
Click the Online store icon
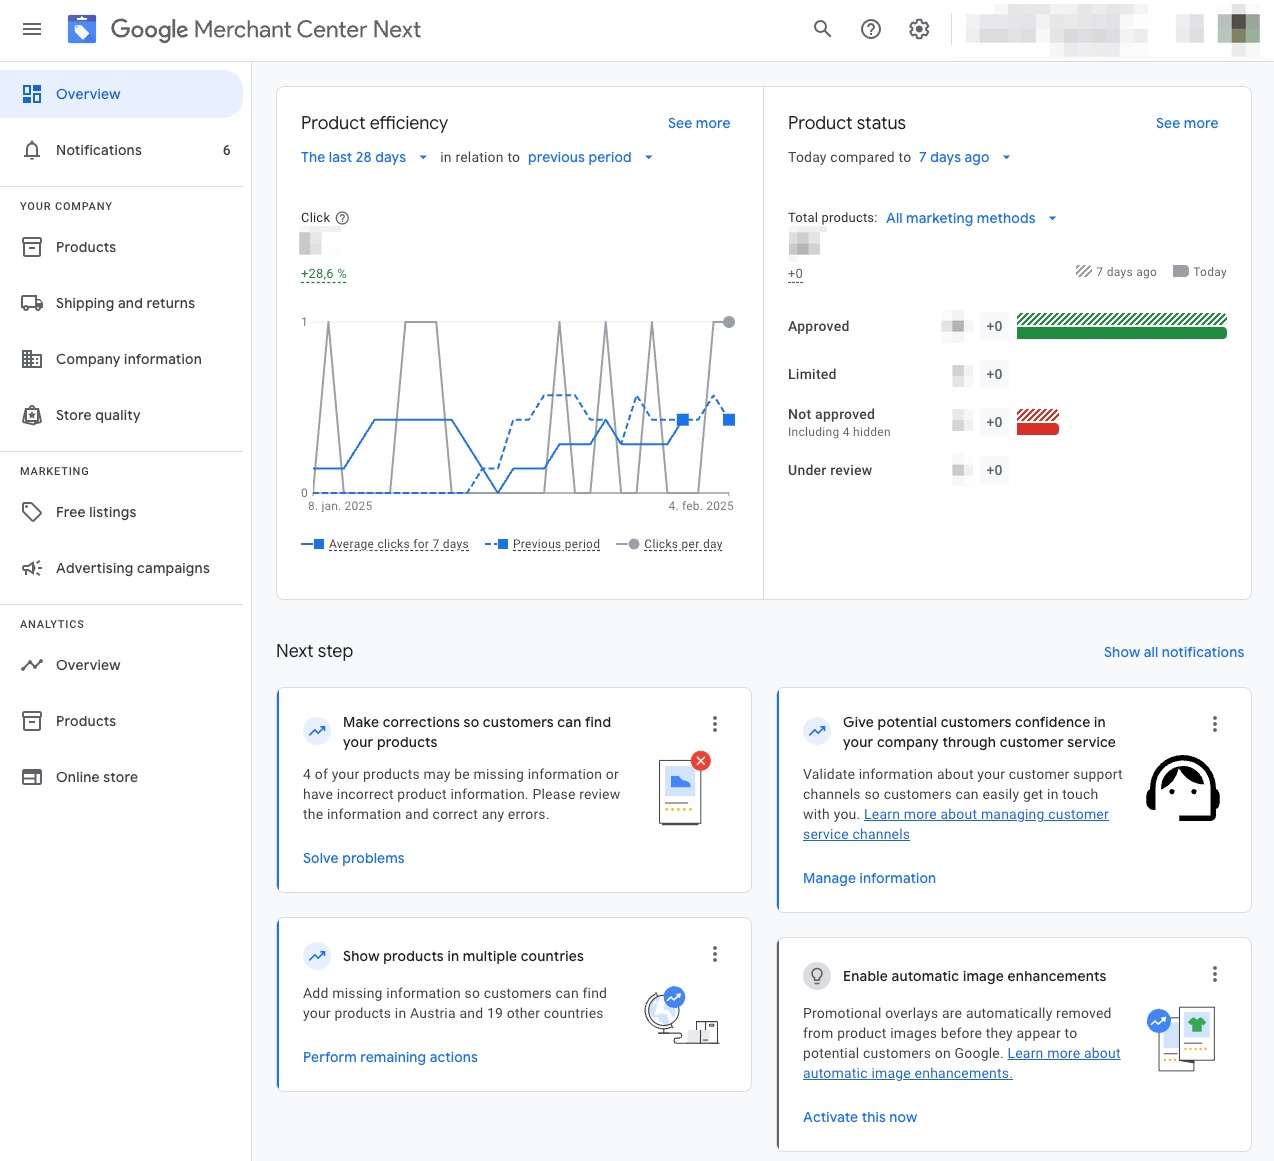tap(32, 777)
